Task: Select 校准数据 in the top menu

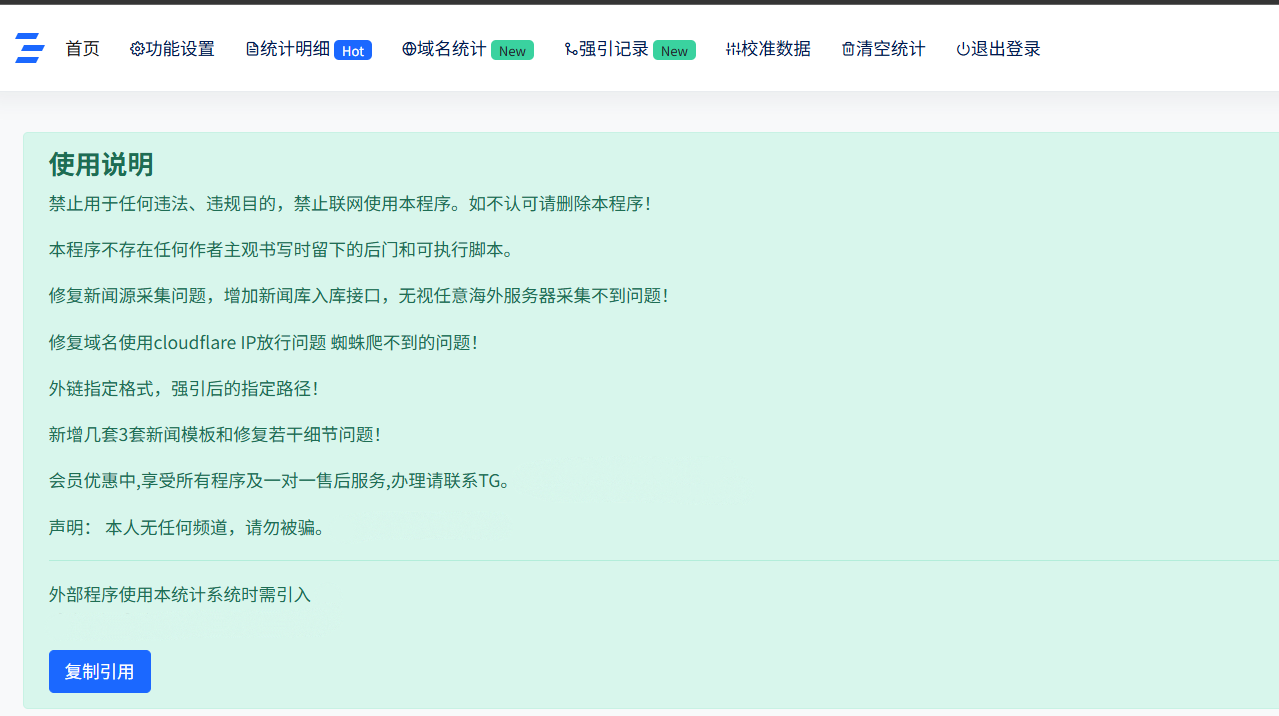Action: click(776, 49)
